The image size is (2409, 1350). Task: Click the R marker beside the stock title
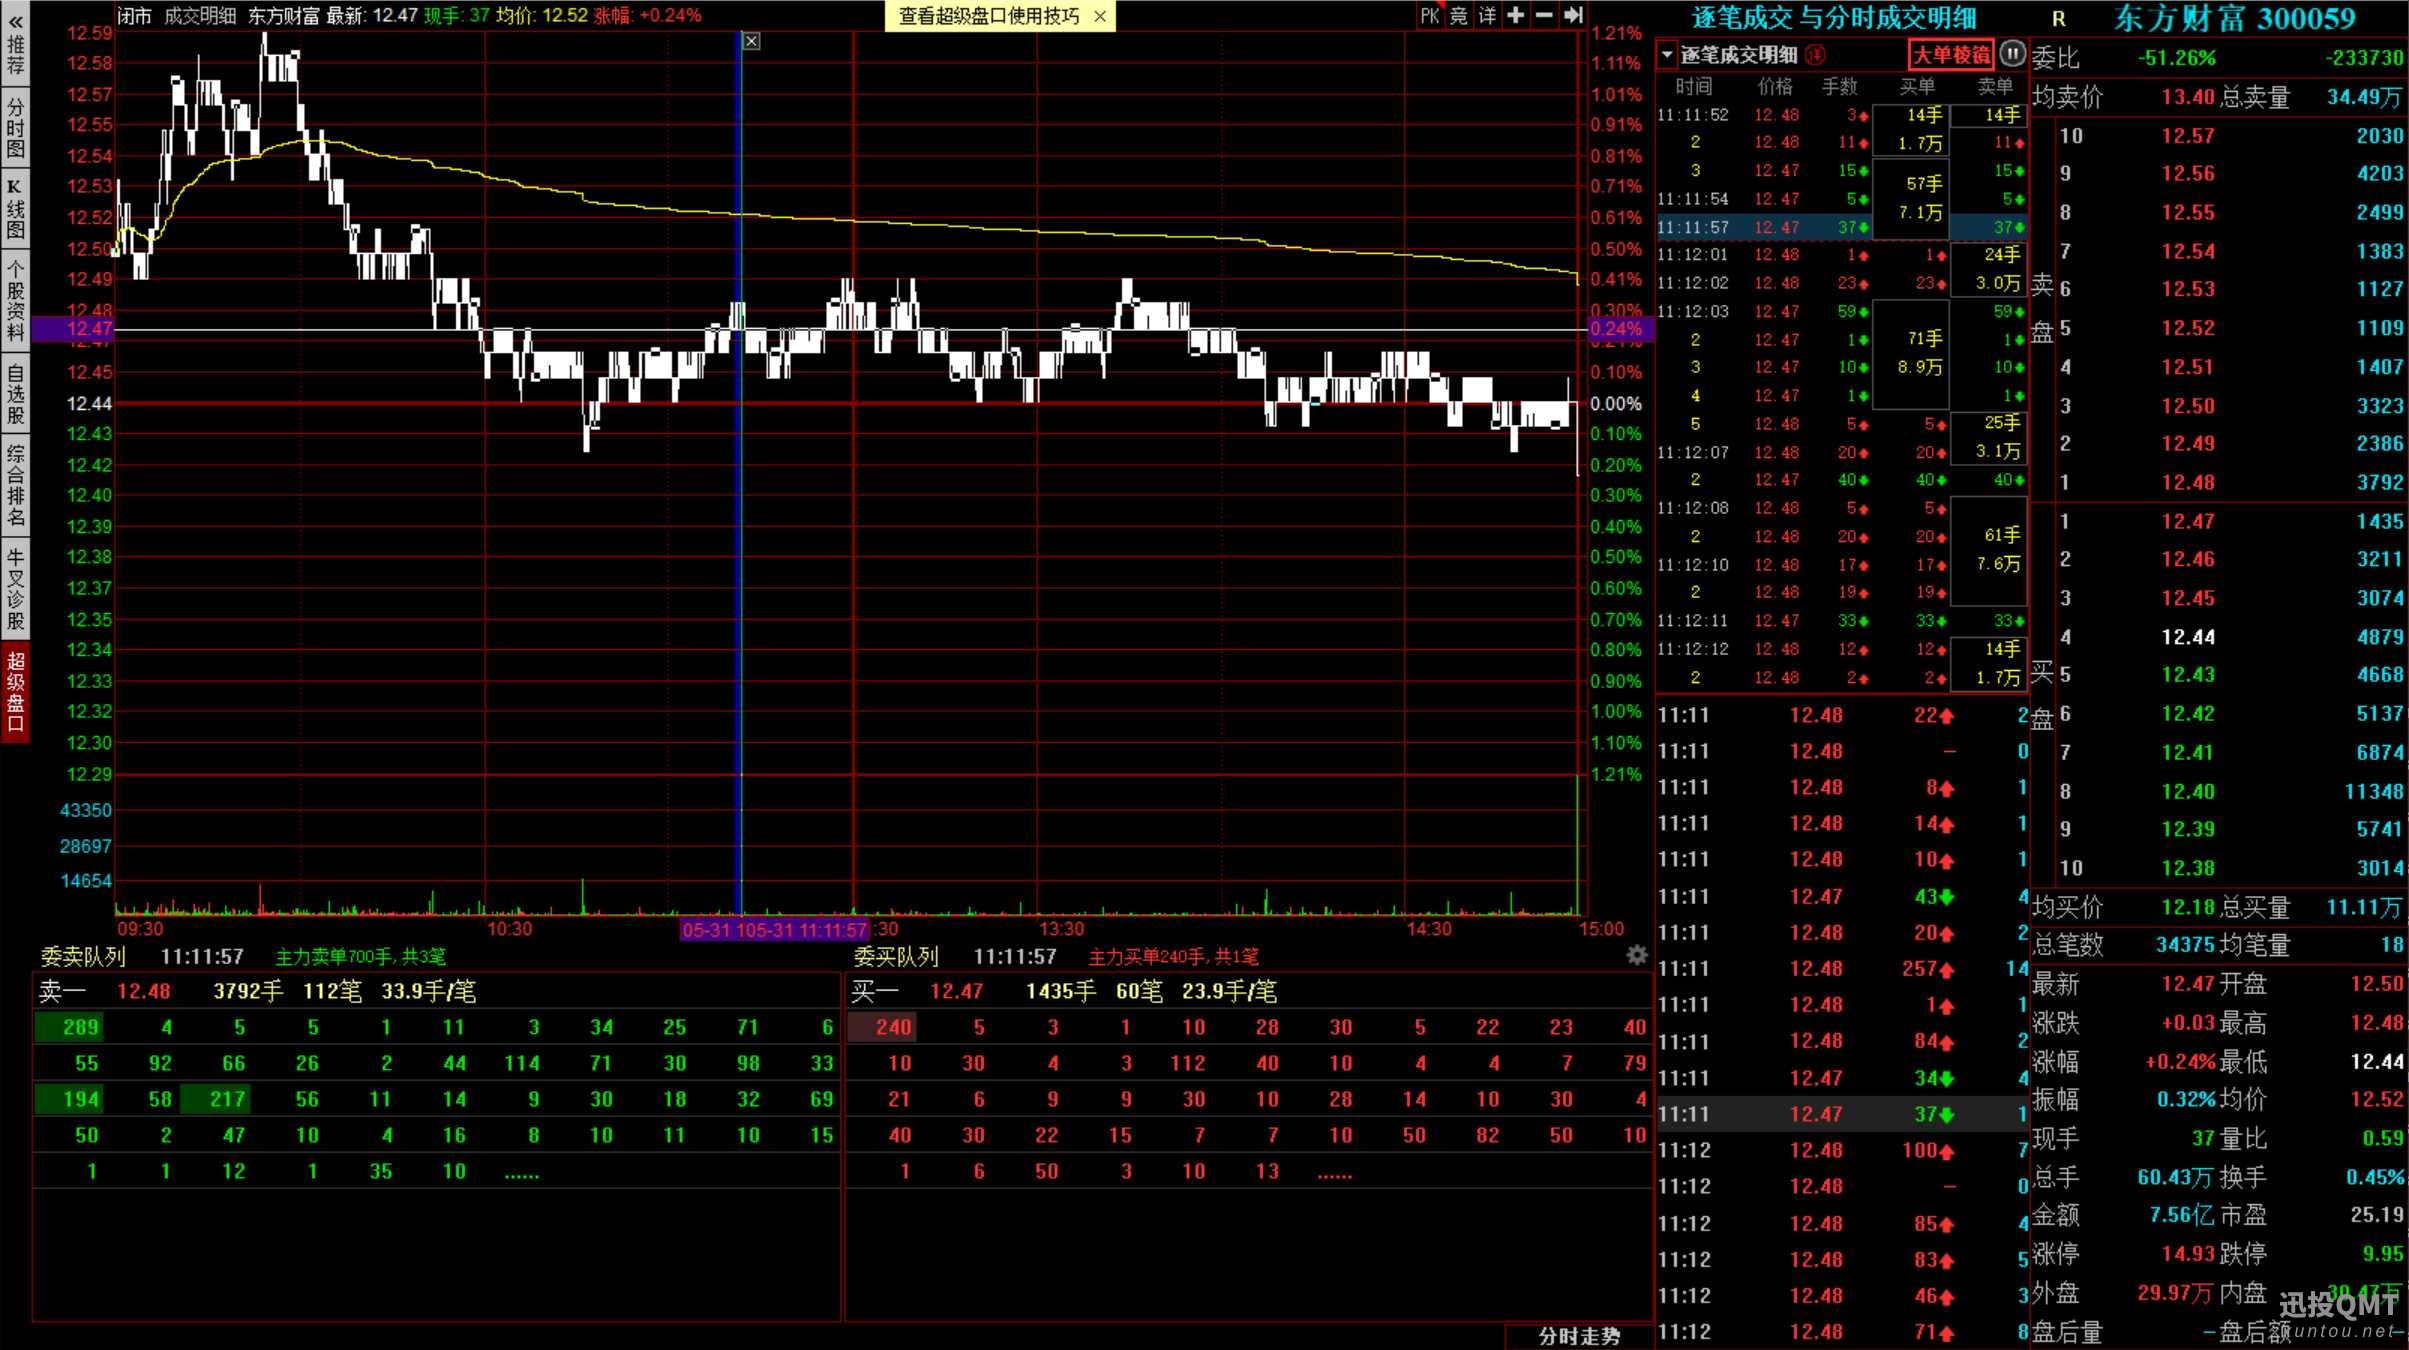tap(2058, 19)
